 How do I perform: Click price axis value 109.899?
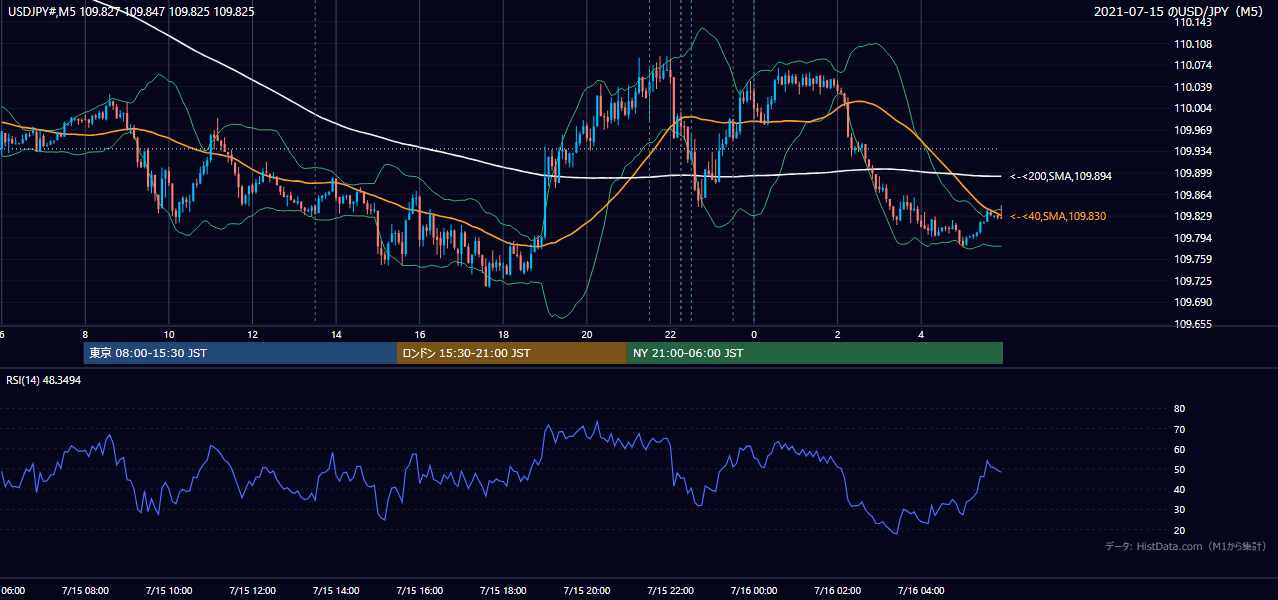[1194, 173]
